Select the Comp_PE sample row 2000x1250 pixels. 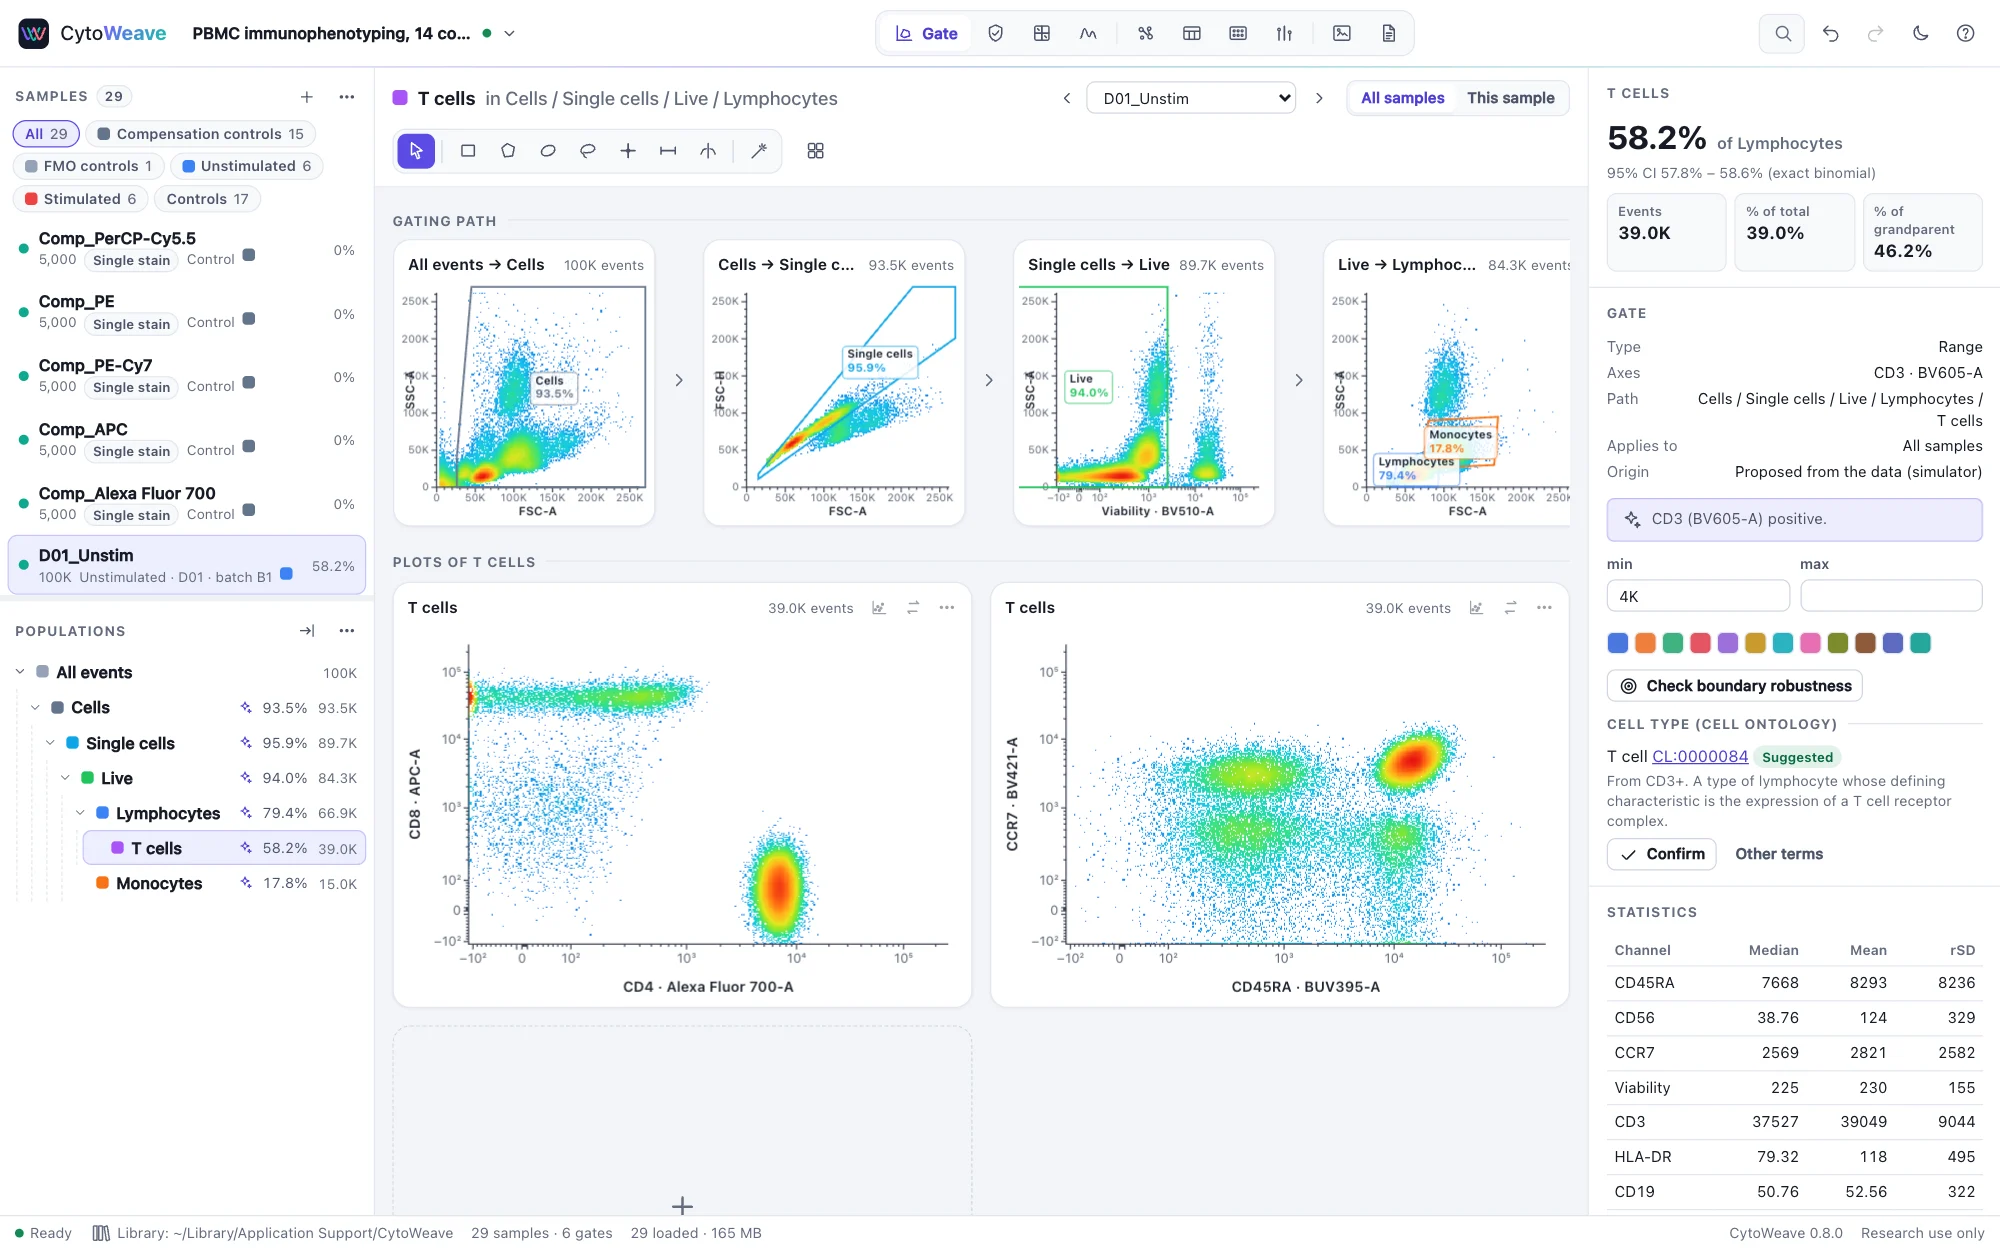click(x=187, y=312)
